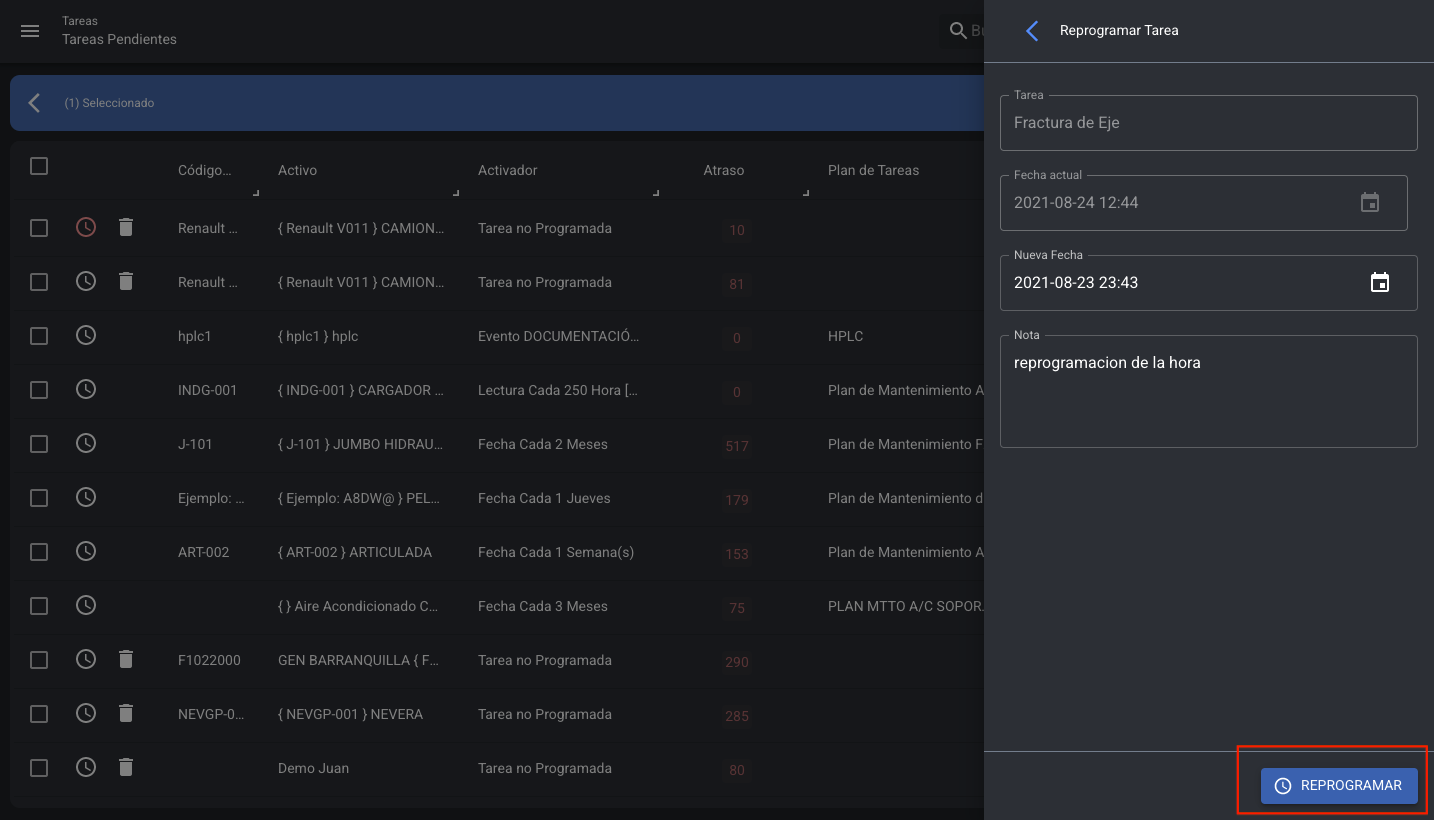Click the reschedule clock icon for J-101 row
Screen dimensions: 1434x820
86,444
